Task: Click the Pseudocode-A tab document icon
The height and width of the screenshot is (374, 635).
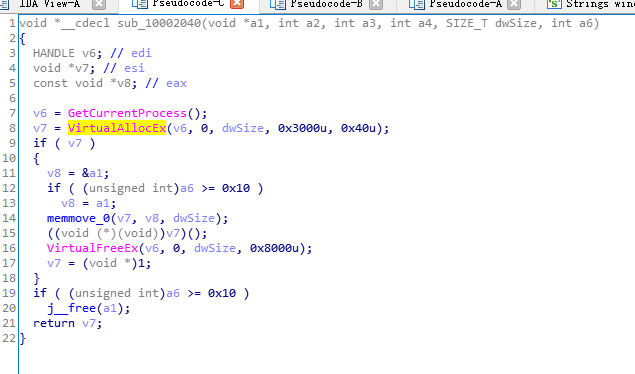Action: click(417, 4)
